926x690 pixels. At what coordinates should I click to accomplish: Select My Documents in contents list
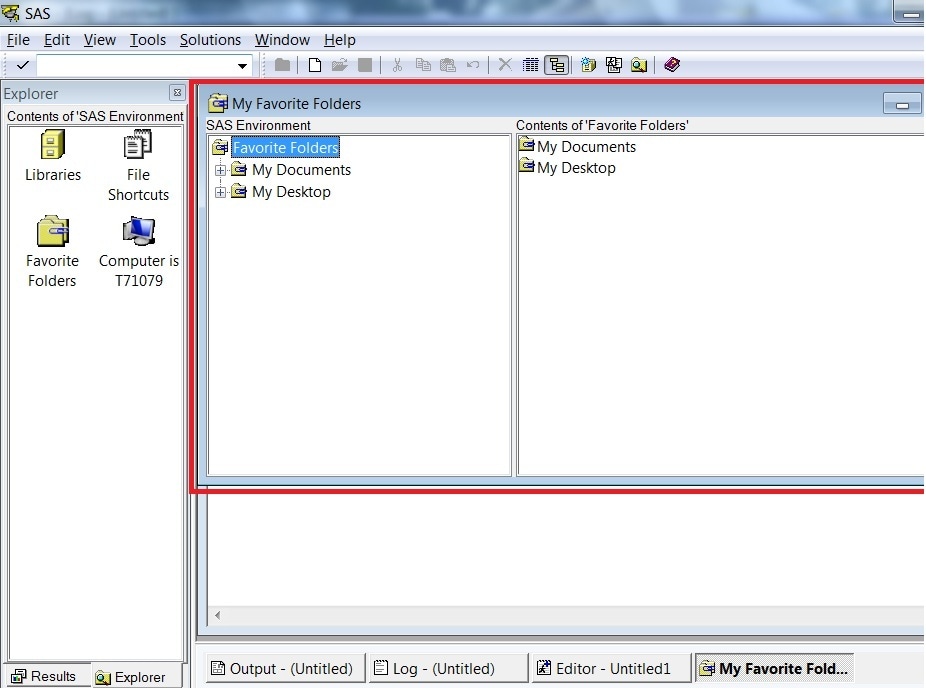coord(585,147)
